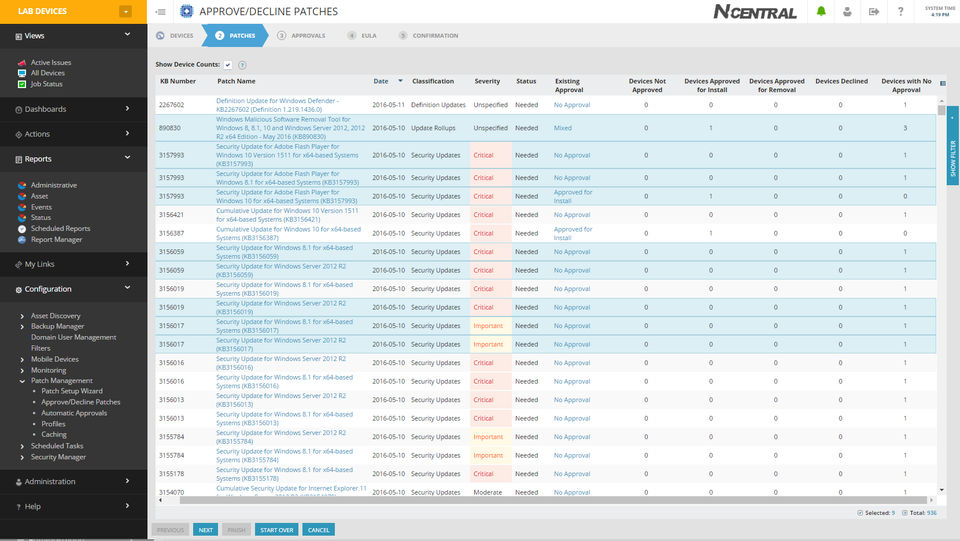Open the LAB DEVICES dropdown arrow

tap(125, 12)
